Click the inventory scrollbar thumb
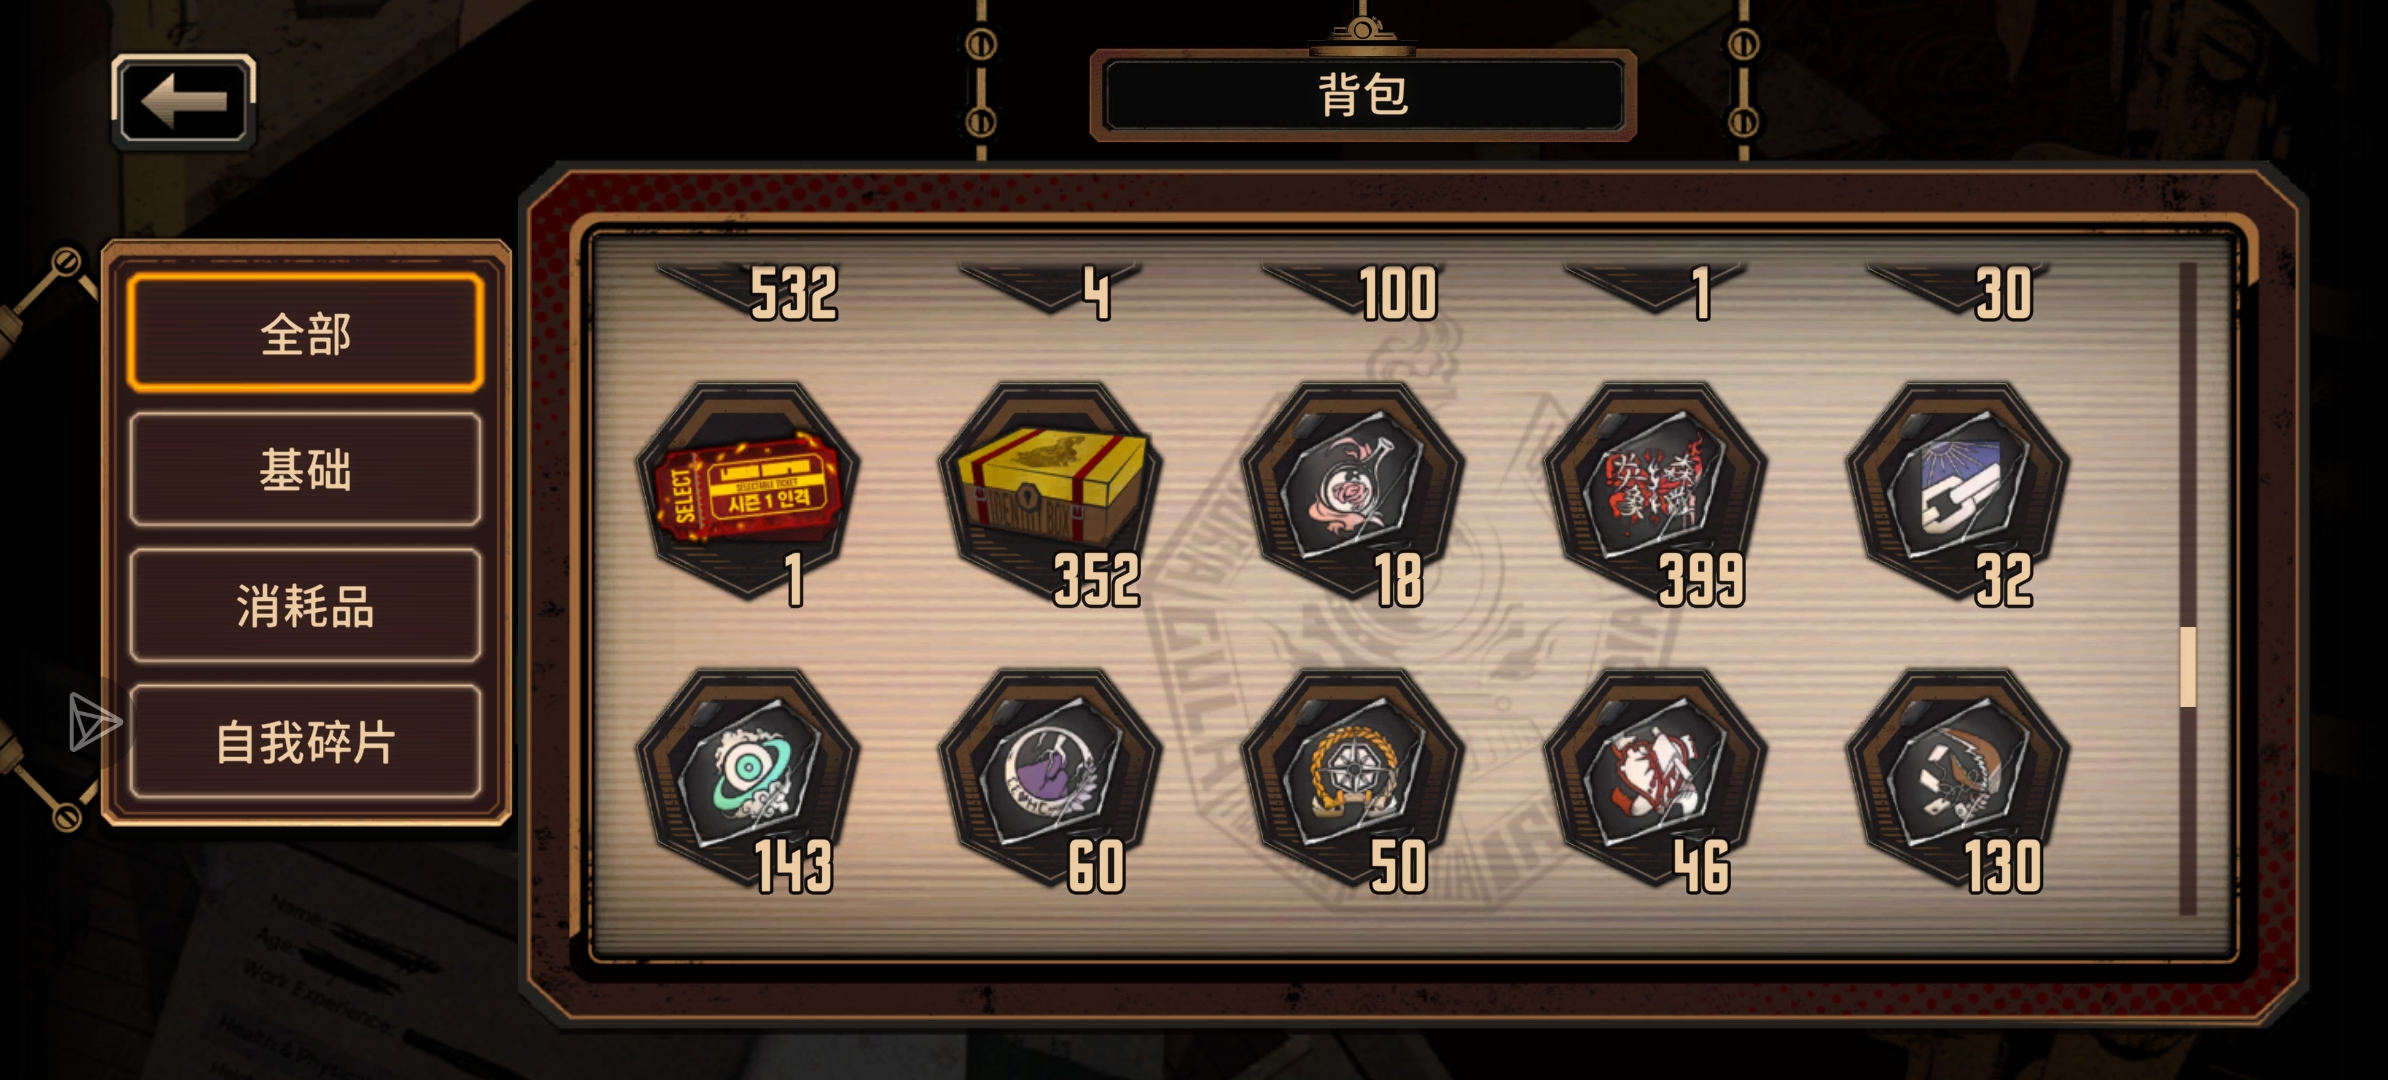 click(2187, 666)
